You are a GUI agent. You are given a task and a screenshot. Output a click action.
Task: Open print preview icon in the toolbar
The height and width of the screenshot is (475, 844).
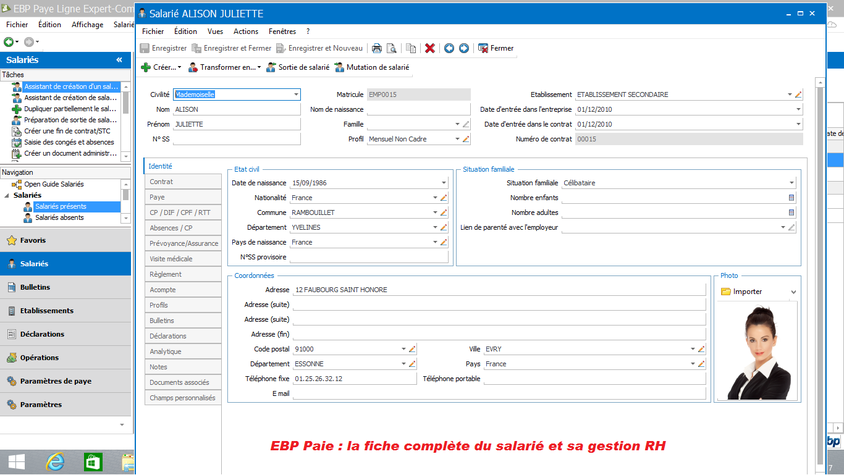click(392, 48)
